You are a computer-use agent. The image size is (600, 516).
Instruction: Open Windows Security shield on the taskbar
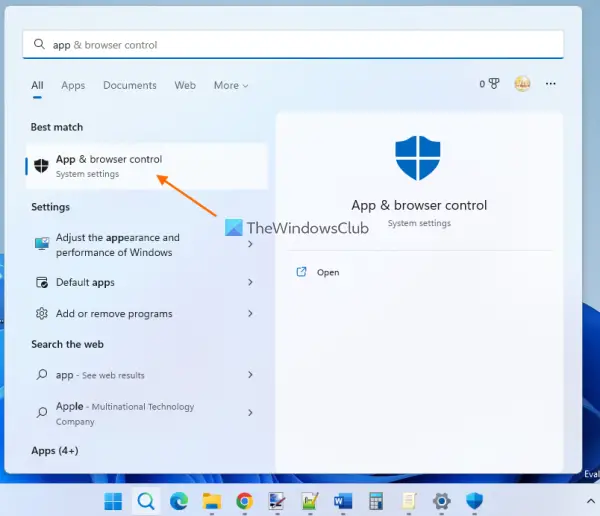(474, 501)
